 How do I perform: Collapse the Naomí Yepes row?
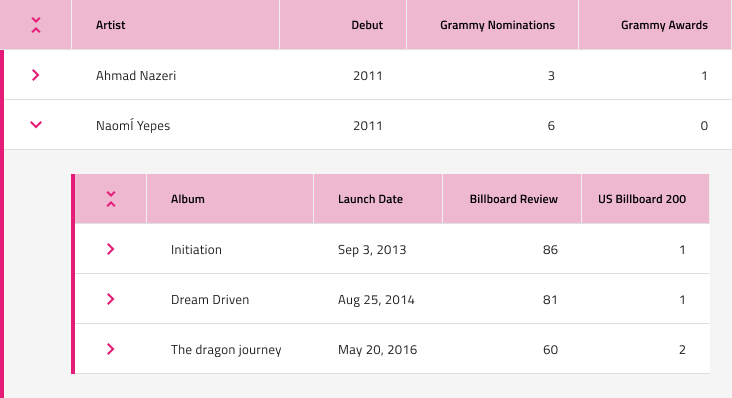(36, 125)
